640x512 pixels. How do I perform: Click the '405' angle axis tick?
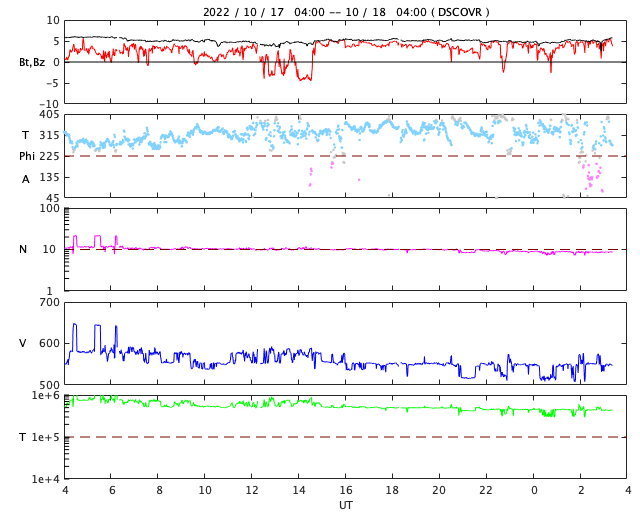pos(49,115)
